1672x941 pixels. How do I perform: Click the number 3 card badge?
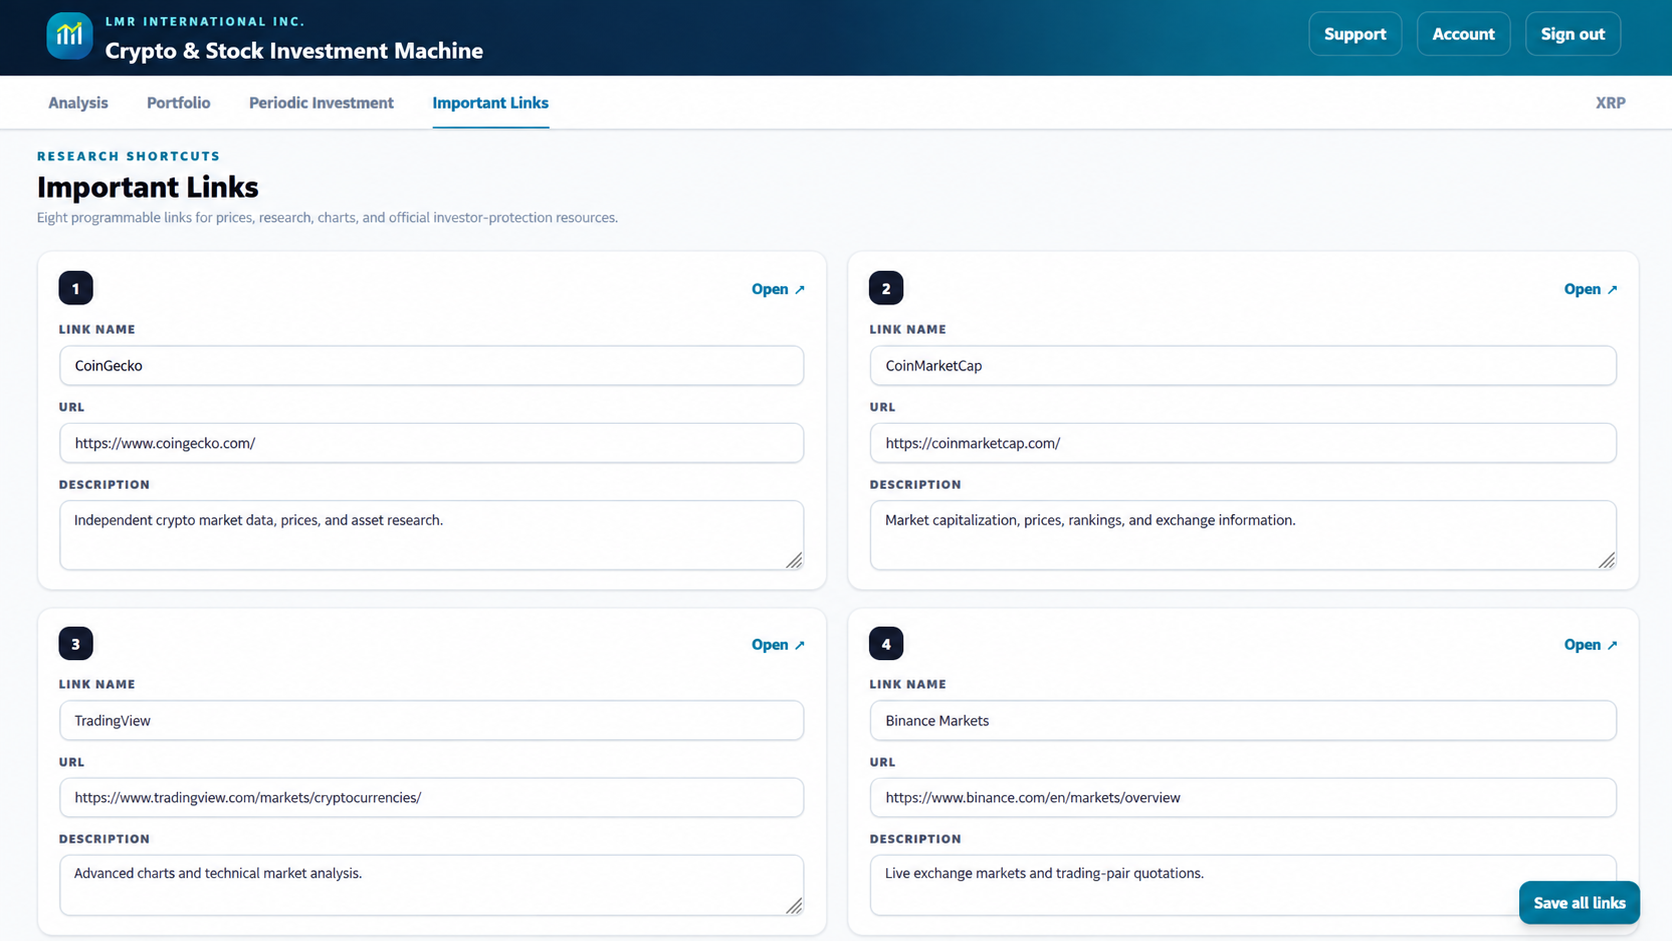point(76,644)
